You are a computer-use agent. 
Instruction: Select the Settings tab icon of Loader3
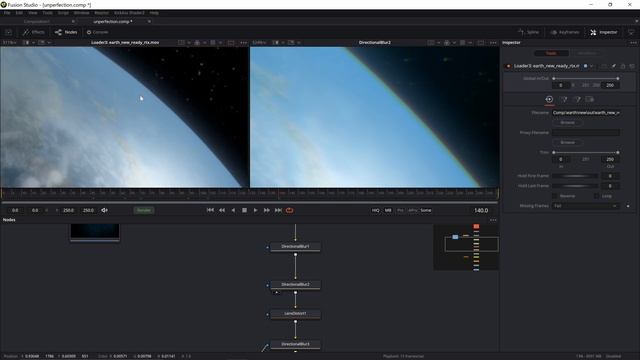point(590,99)
